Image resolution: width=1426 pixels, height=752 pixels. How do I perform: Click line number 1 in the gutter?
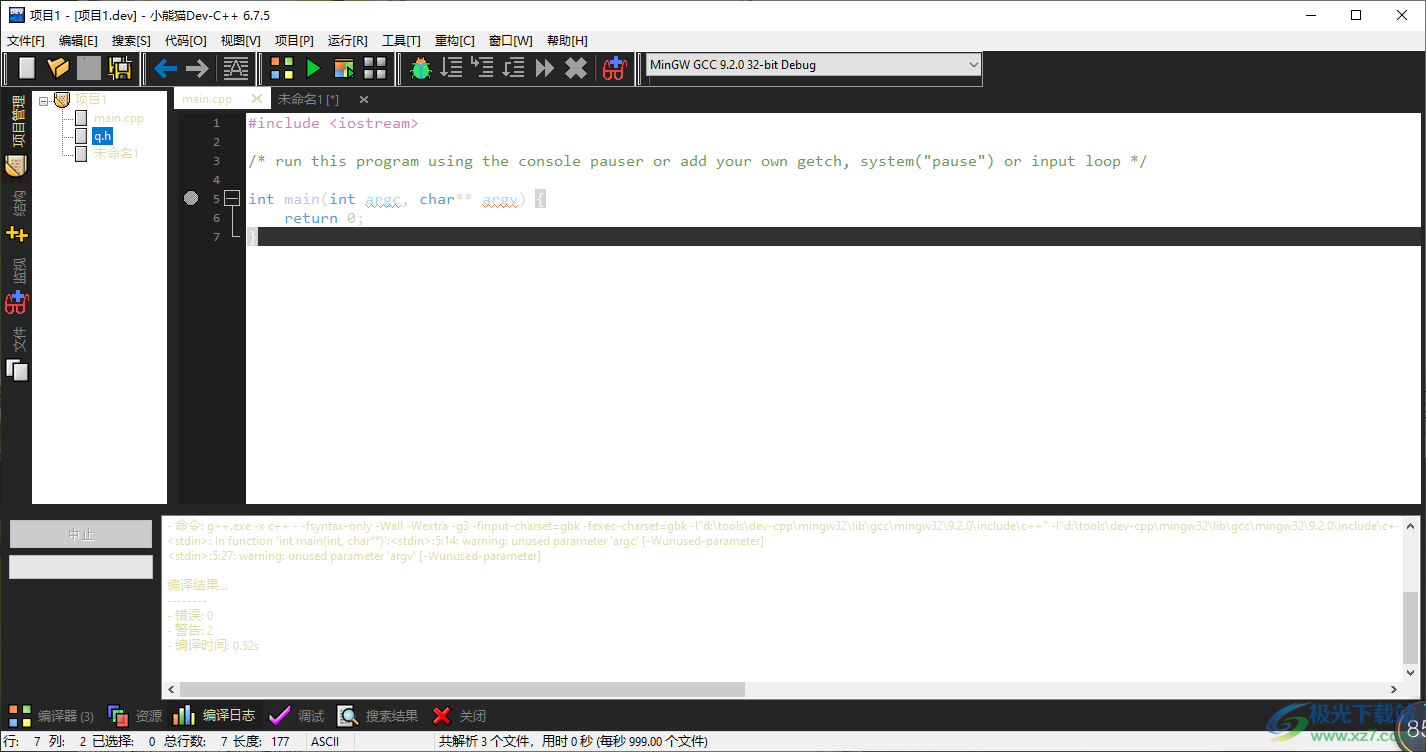point(216,123)
